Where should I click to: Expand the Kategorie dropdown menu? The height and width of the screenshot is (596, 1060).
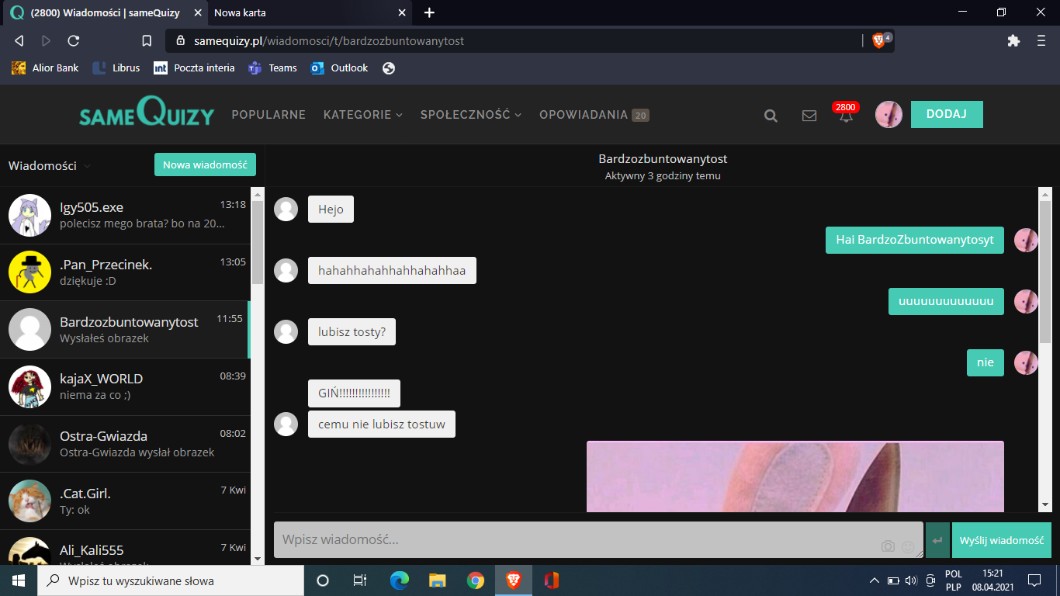(362, 115)
